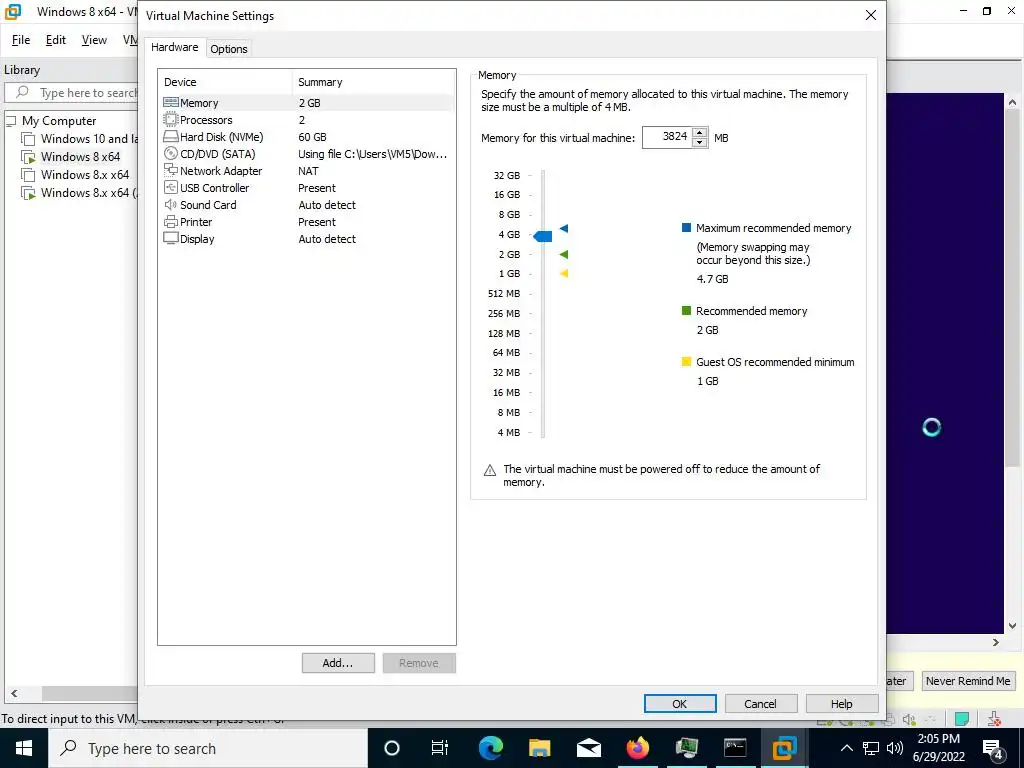Click the 512 MB slider label
1024x768 pixels.
pos(504,293)
